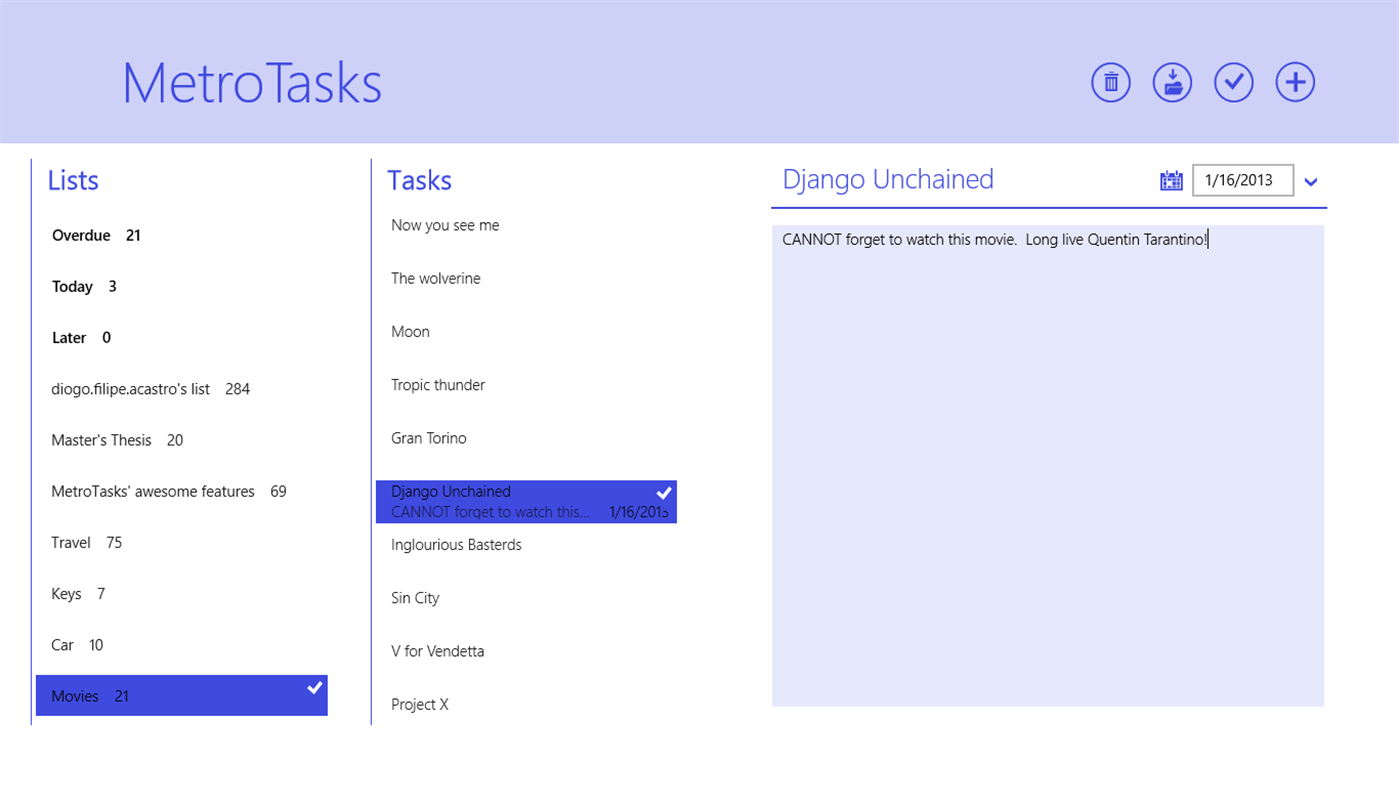Image resolution: width=1399 pixels, height=787 pixels.
Task: Click the checkmark beside Movies list
Action: [314, 687]
